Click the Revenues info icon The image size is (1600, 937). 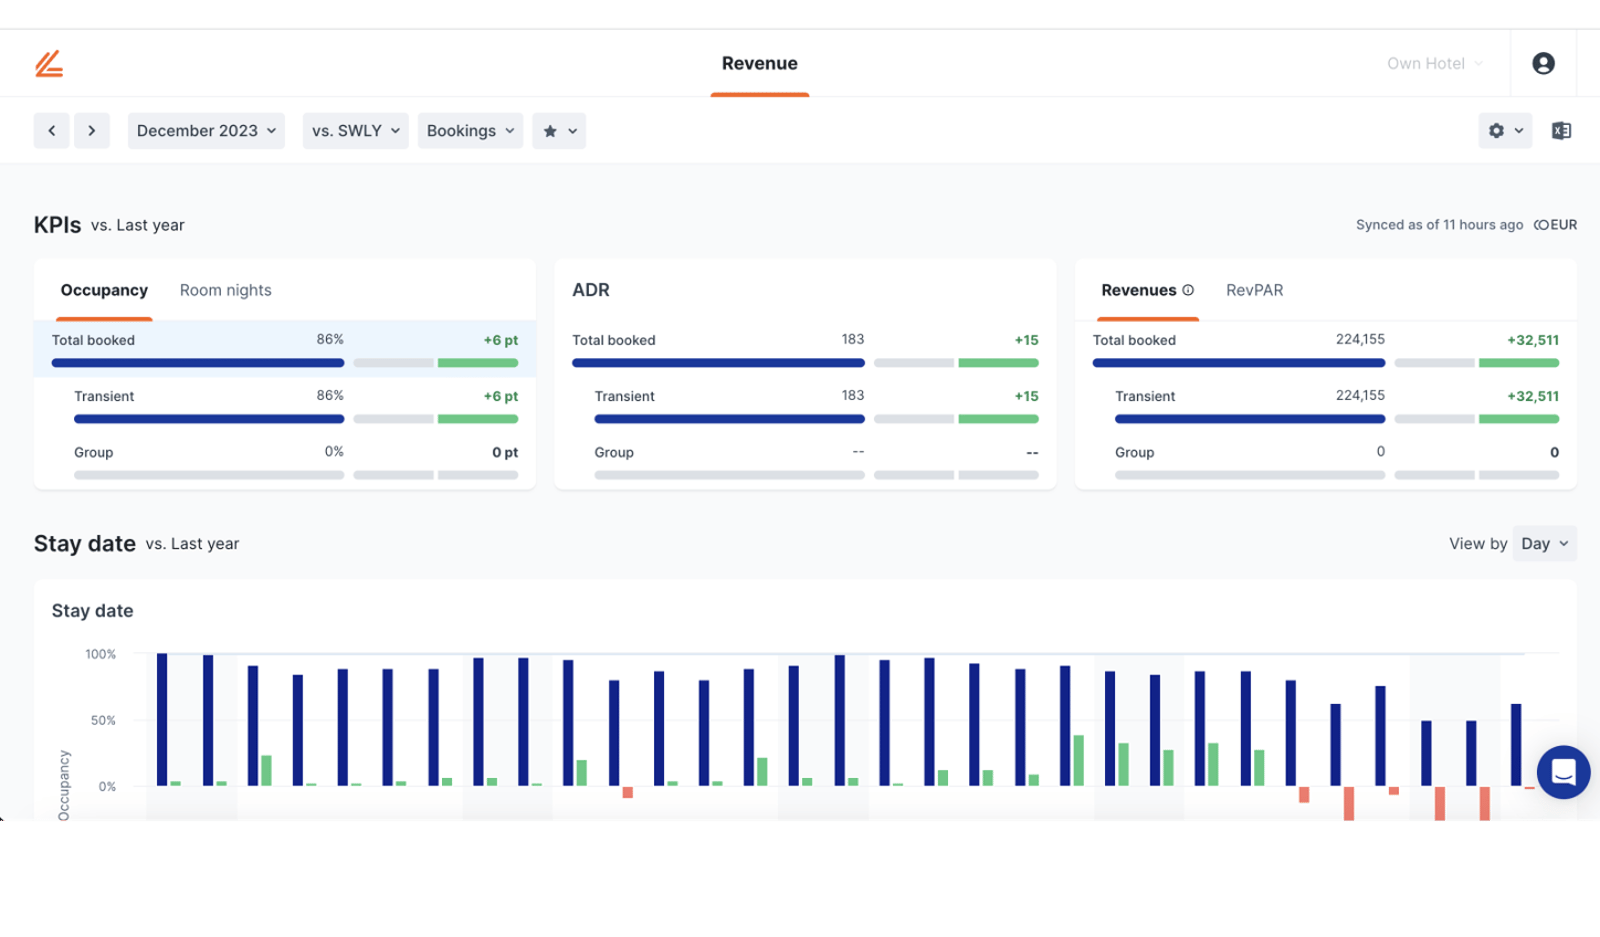click(1188, 290)
